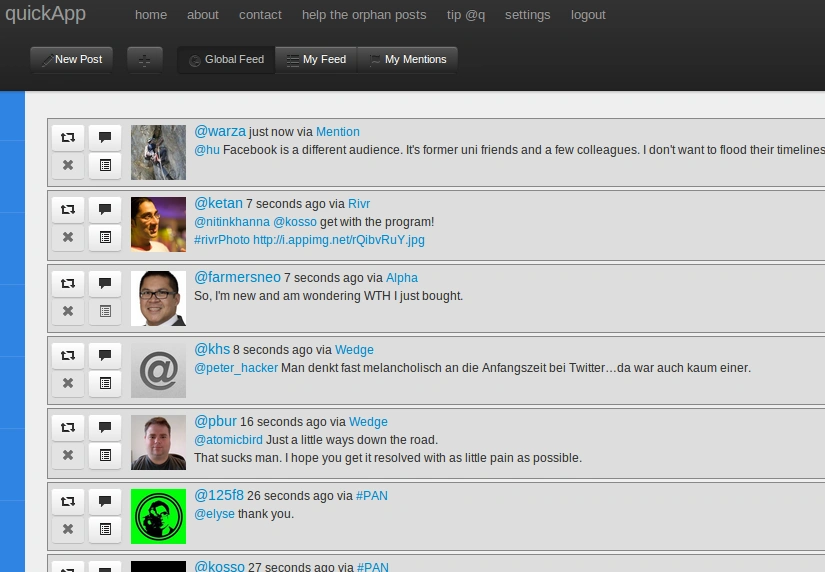The image size is (825, 572).
Task: Create a New Post
Action: click(x=72, y=60)
